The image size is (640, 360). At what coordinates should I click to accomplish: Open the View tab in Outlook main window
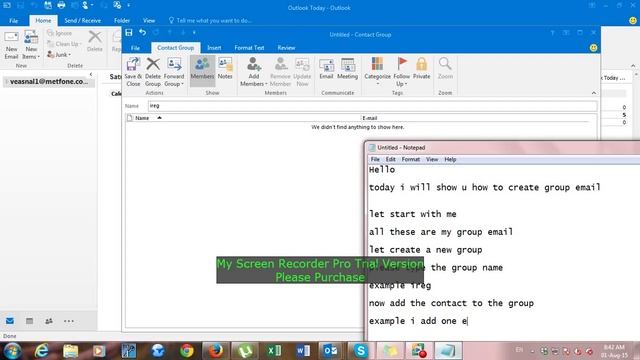click(149, 20)
